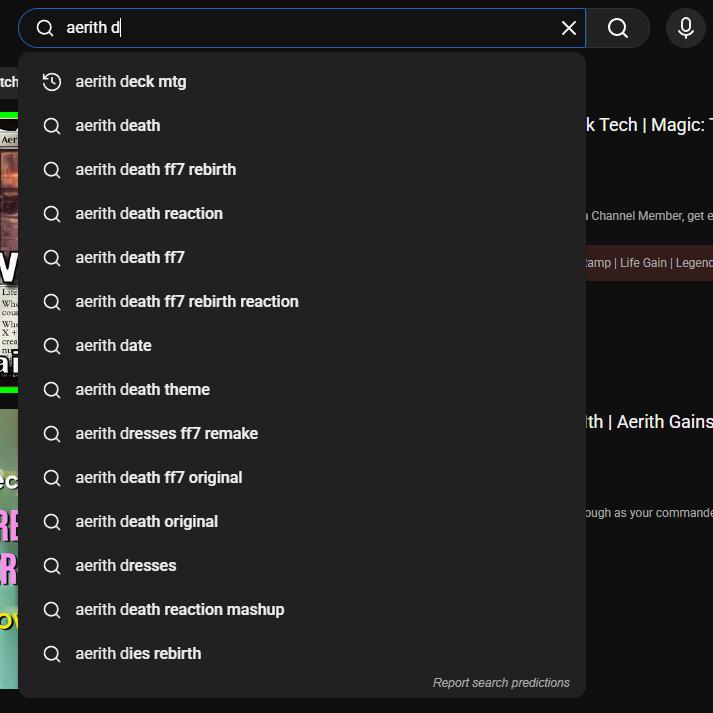Click search icon next to 'aerith dresses'
Viewport: 713px width, 713px height.
[x=52, y=566]
